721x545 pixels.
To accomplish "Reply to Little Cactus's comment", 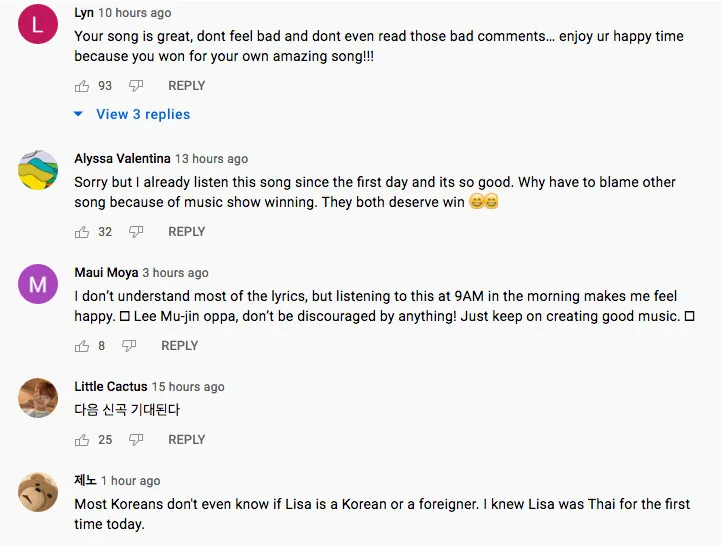I will point(186,440).
